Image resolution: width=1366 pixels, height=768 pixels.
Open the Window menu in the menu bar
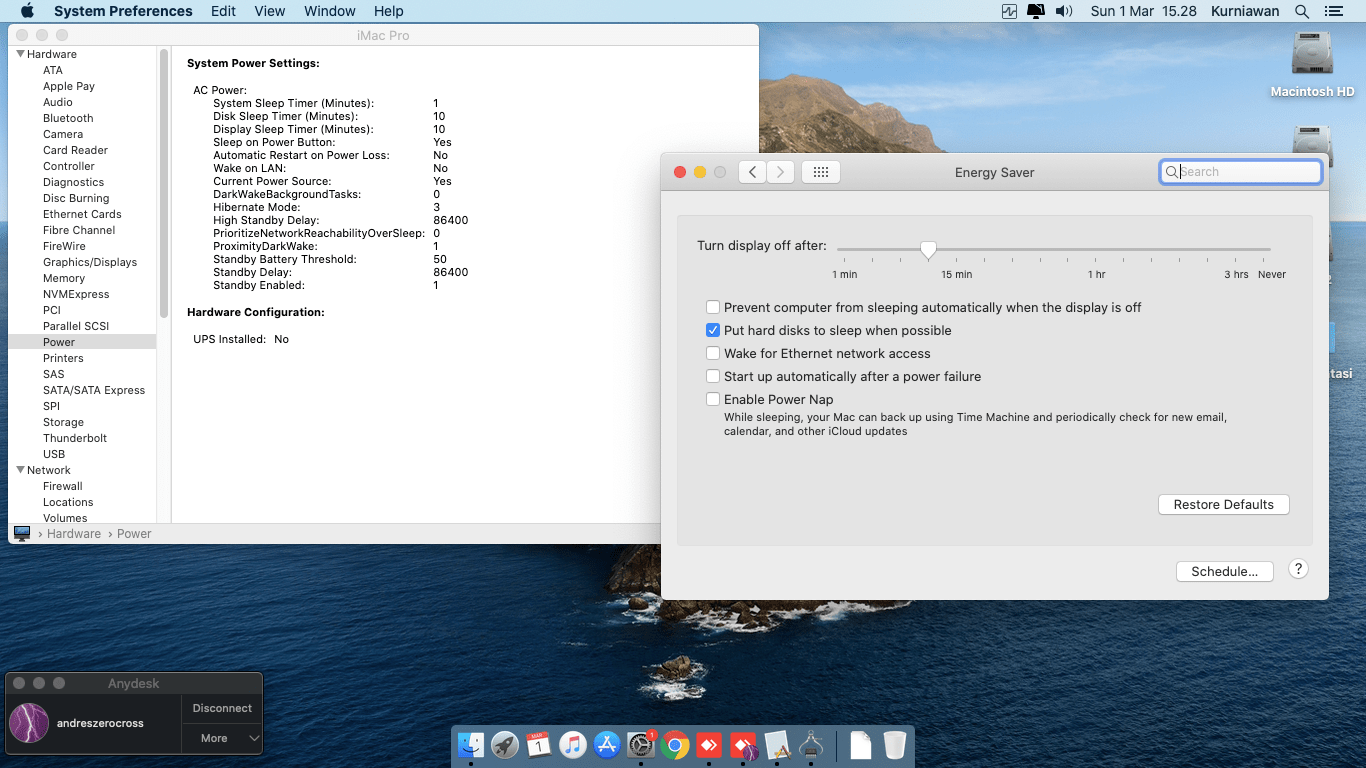click(329, 11)
